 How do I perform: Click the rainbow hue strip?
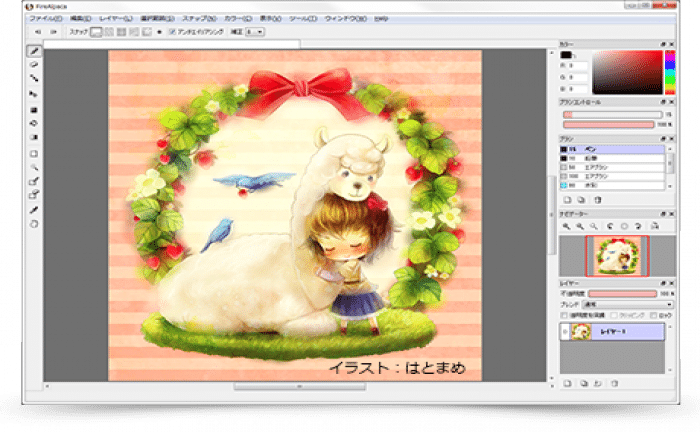[670, 72]
